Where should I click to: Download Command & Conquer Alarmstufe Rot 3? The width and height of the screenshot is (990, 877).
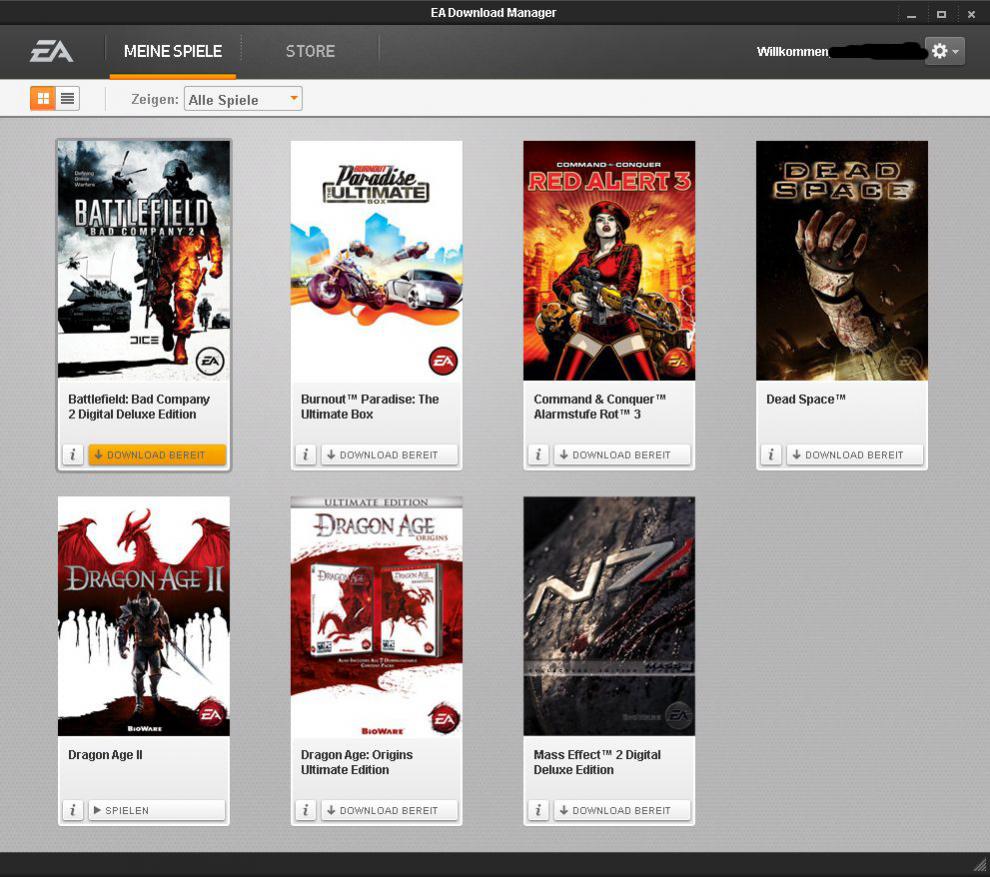click(x=622, y=455)
